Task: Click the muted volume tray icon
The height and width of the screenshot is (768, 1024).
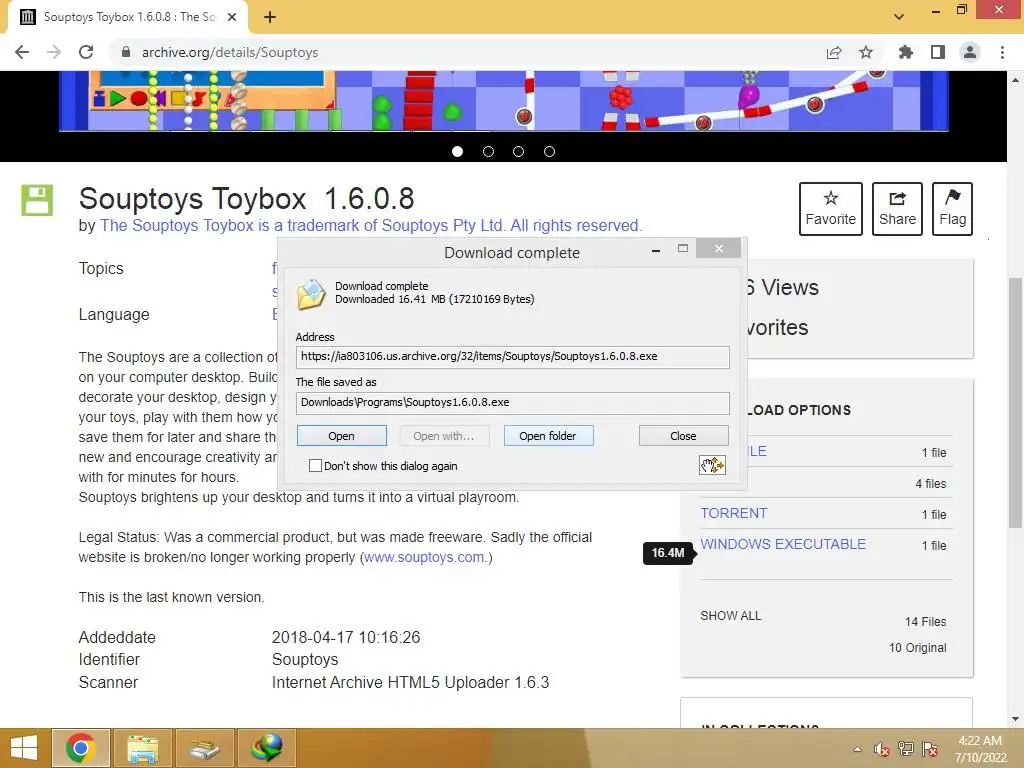Action: [x=881, y=749]
